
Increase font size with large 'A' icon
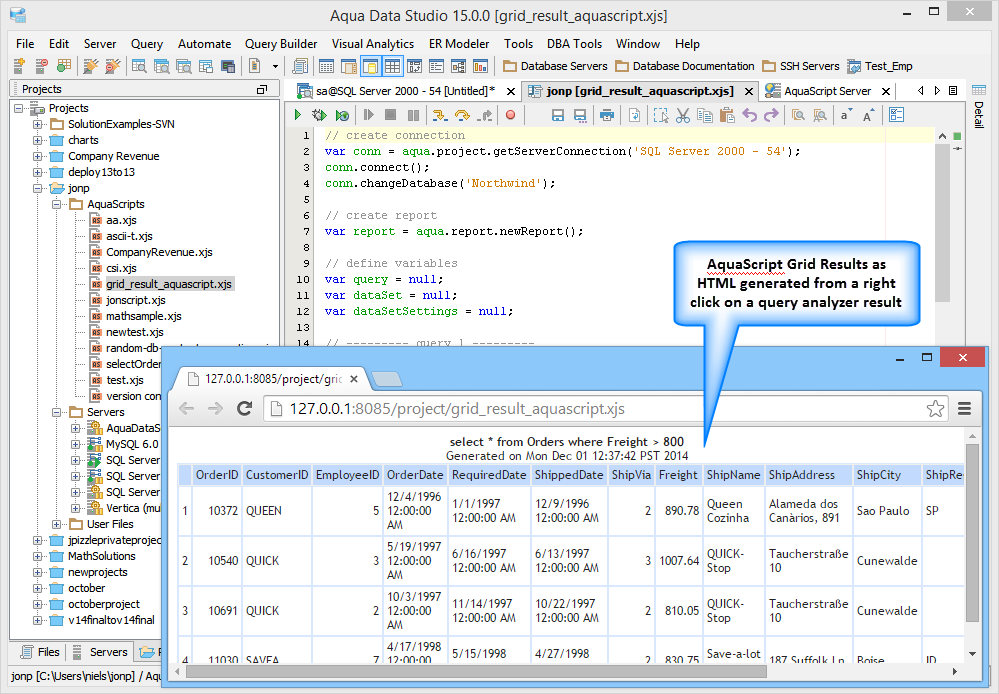click(868, 115)
